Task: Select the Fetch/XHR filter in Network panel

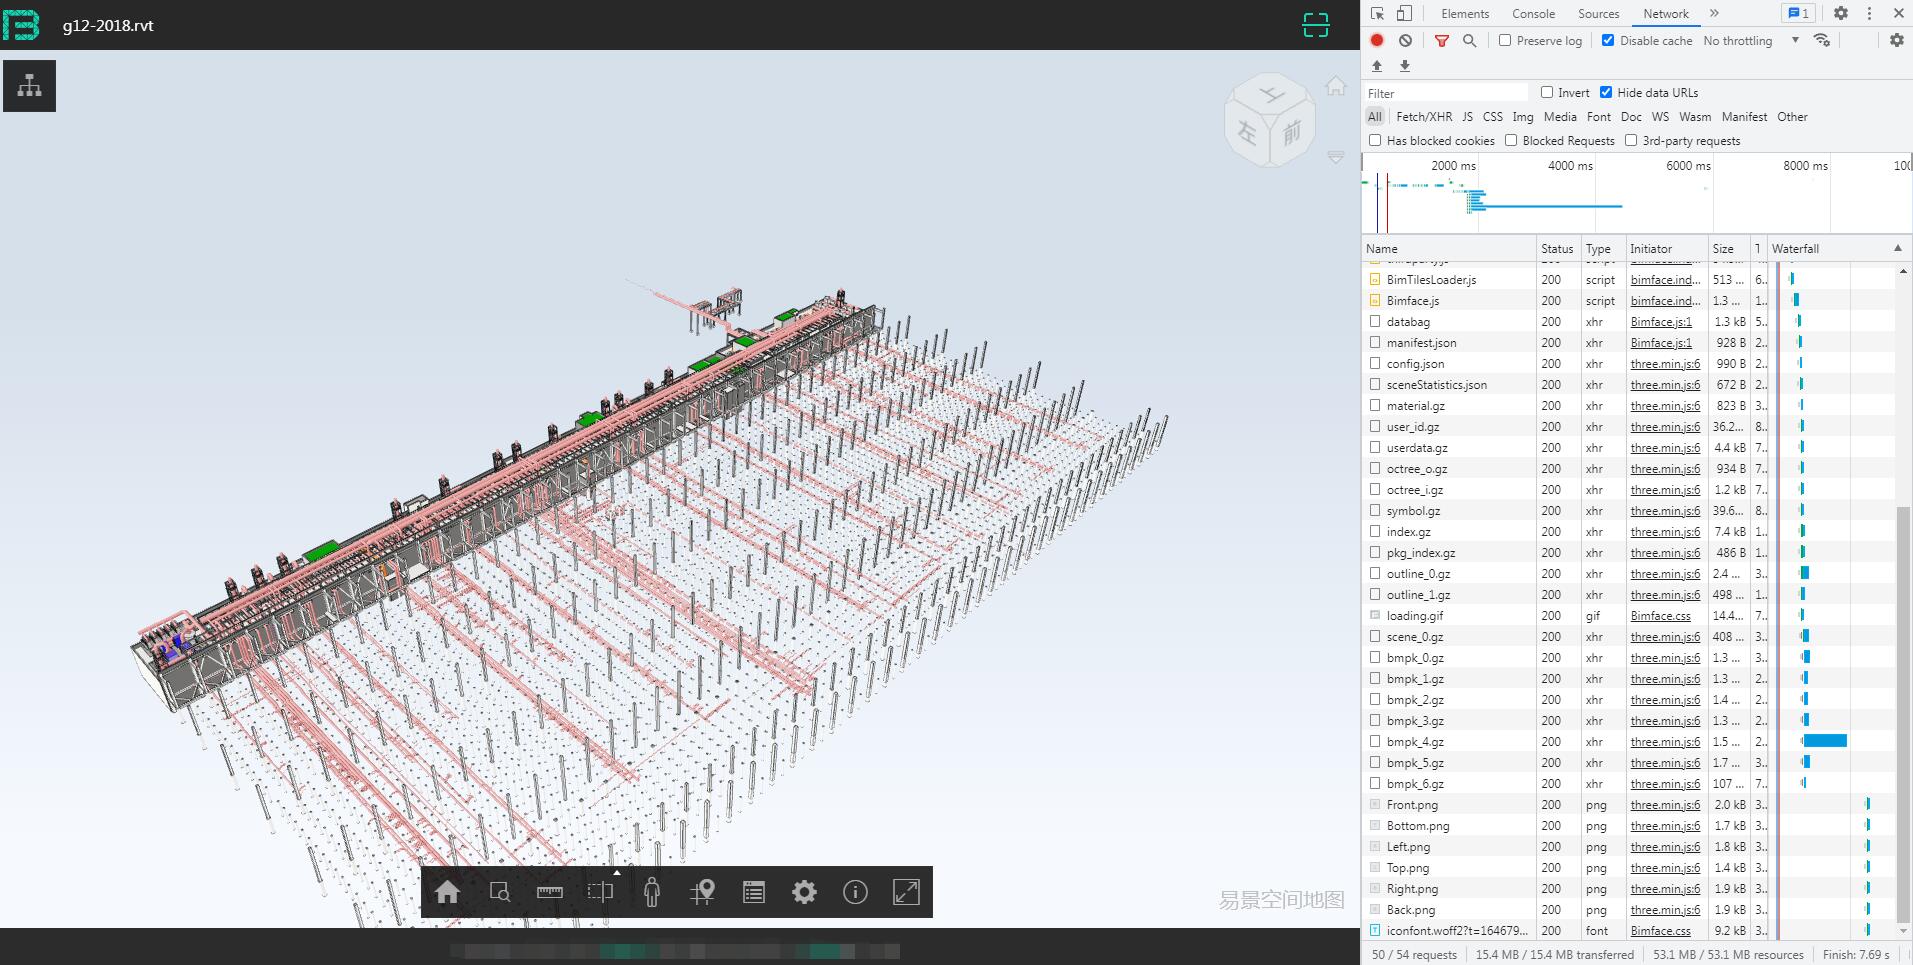Action: [1423, 116]
